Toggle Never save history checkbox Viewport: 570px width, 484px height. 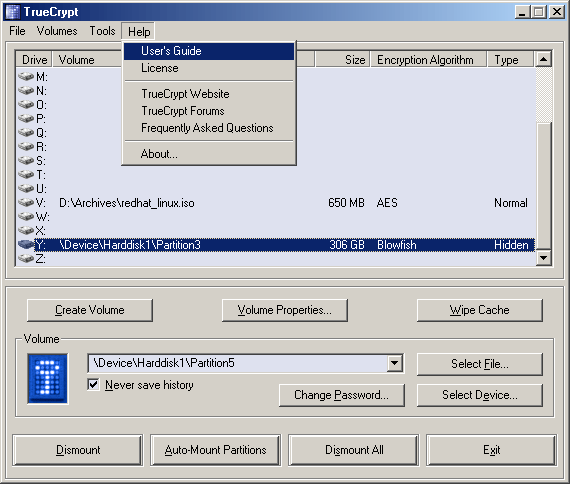tap(93, 384)
